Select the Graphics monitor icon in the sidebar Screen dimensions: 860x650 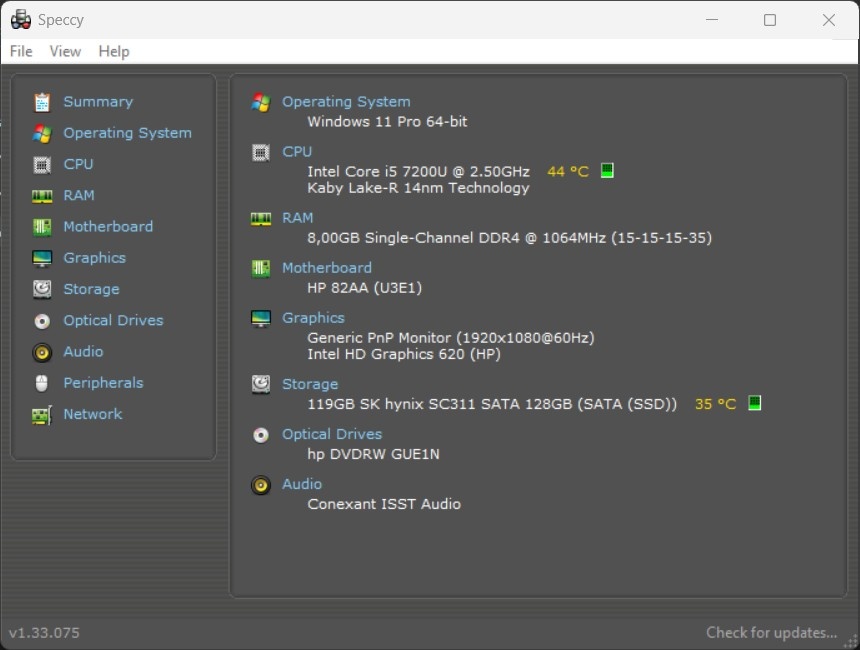point(41,257)
